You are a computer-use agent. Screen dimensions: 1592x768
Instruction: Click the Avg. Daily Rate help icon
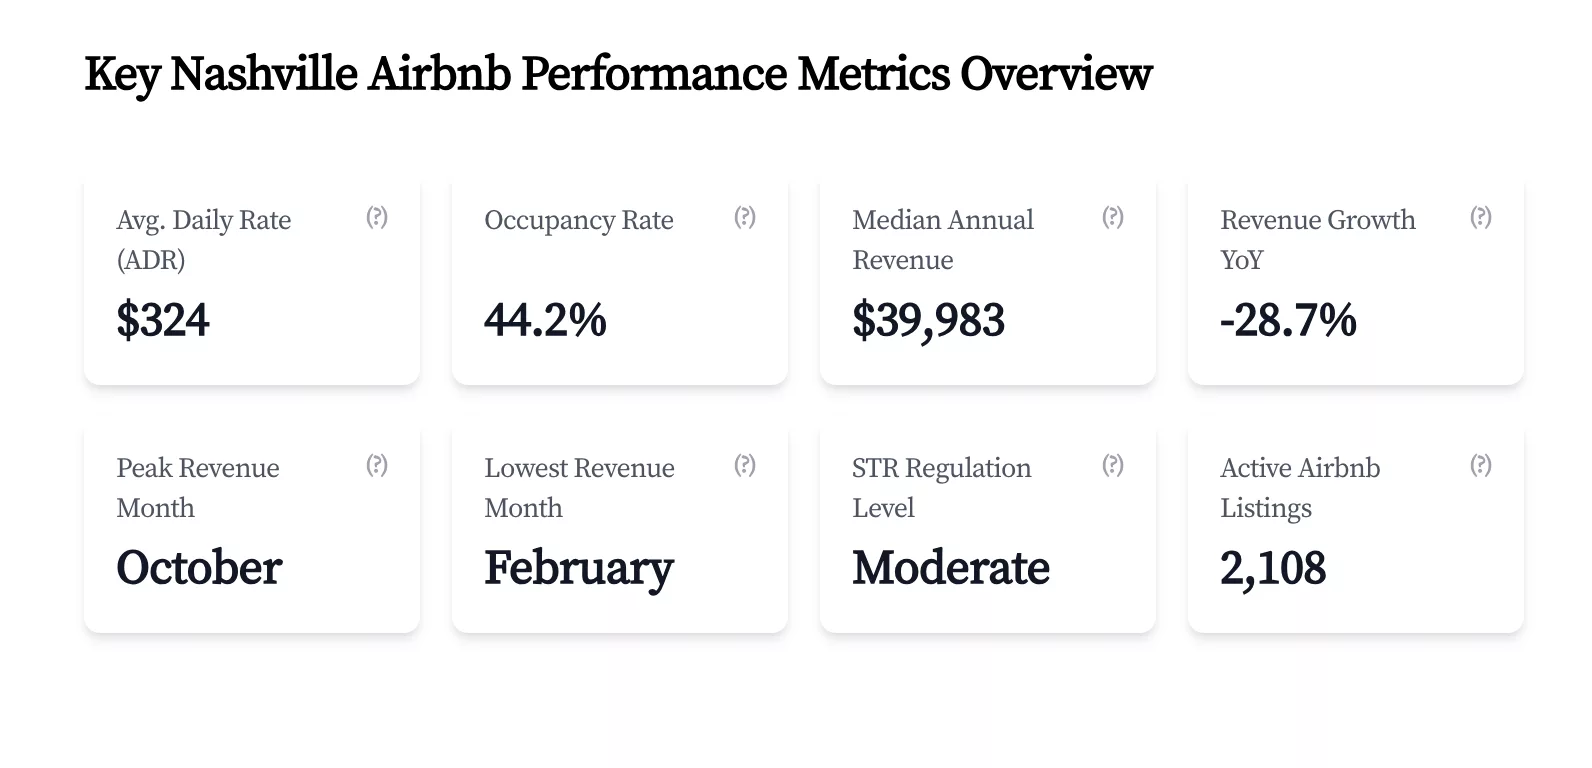tap(376, 216)
